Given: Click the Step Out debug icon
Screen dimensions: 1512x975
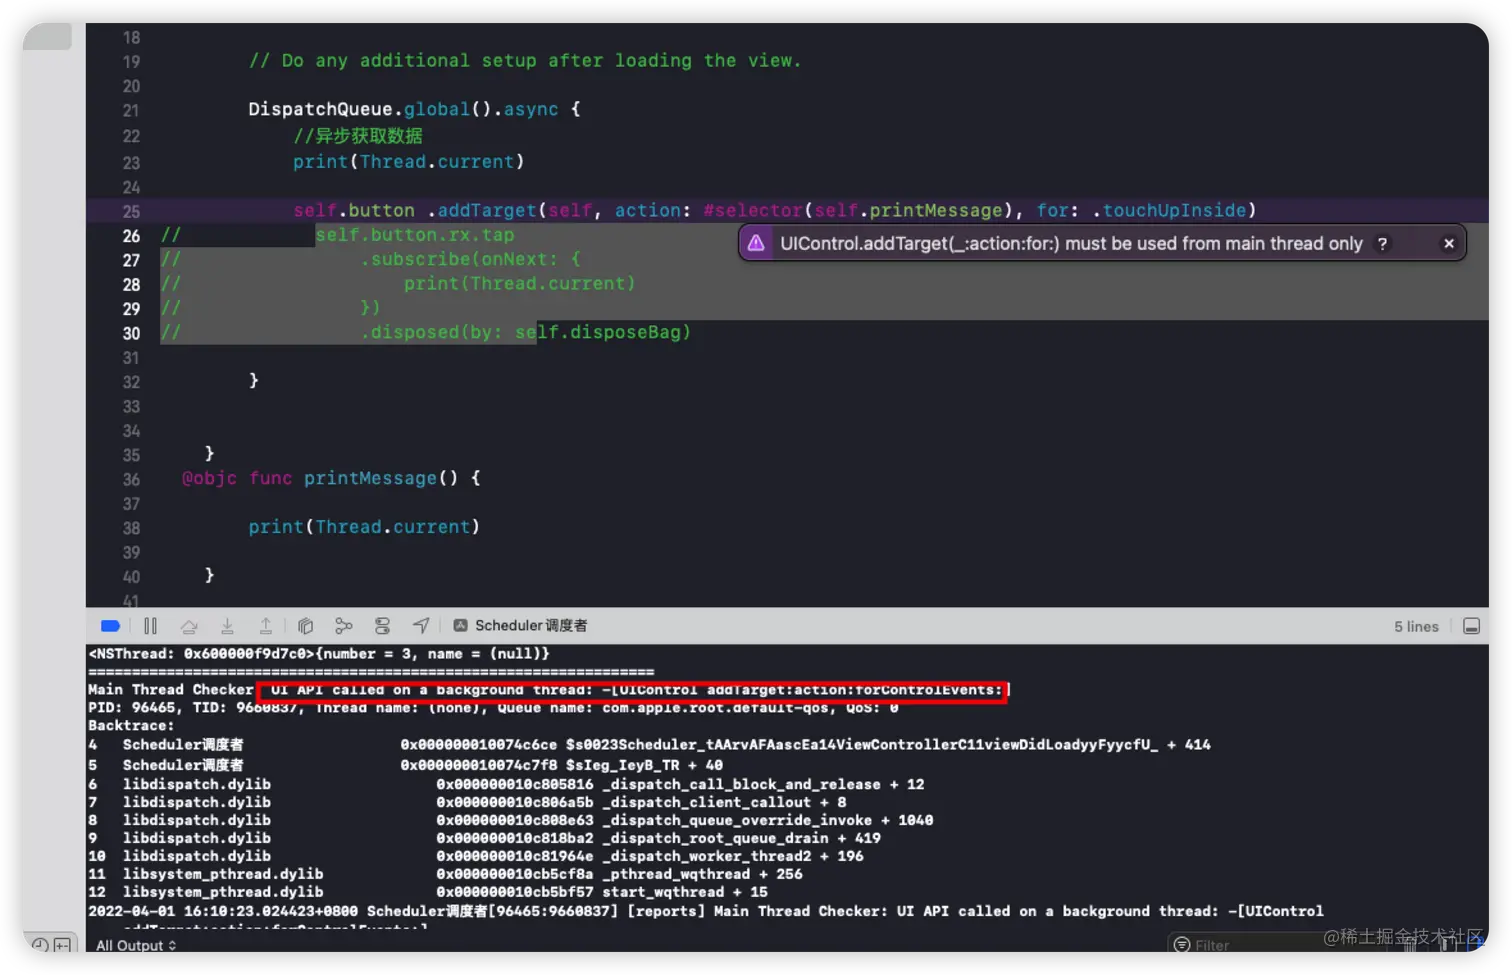Looking at the screenshot, I should (x=266, y=626).
